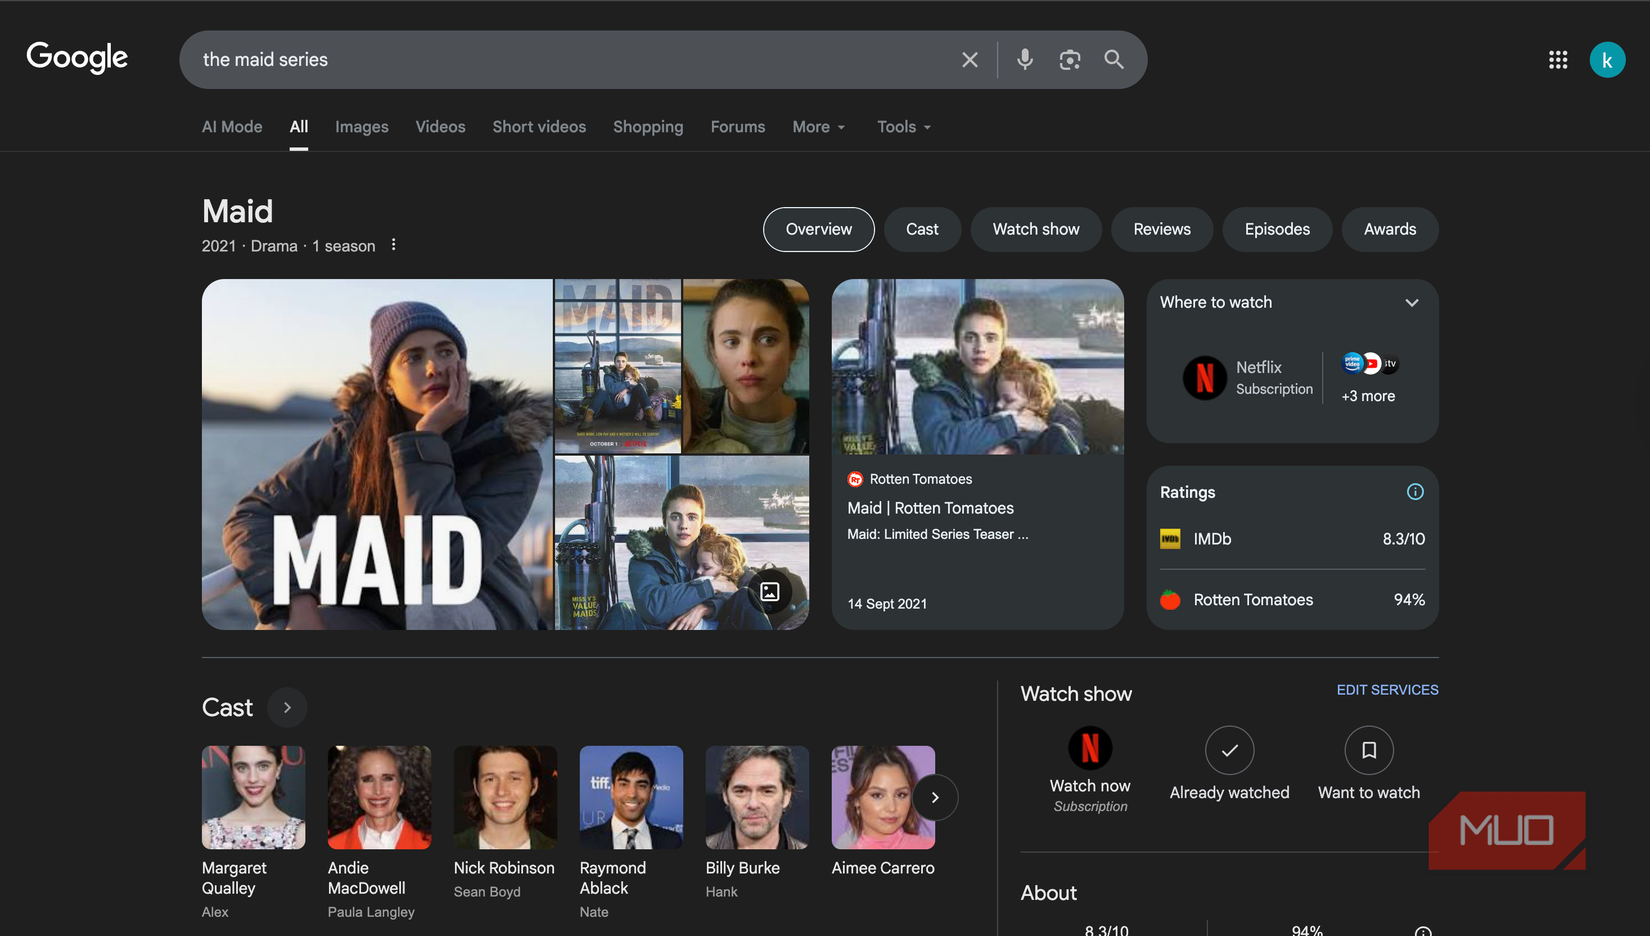The image size is (1650, 936).
Task: Add the show to Want to watch
Action: (x=1369, y=765)
